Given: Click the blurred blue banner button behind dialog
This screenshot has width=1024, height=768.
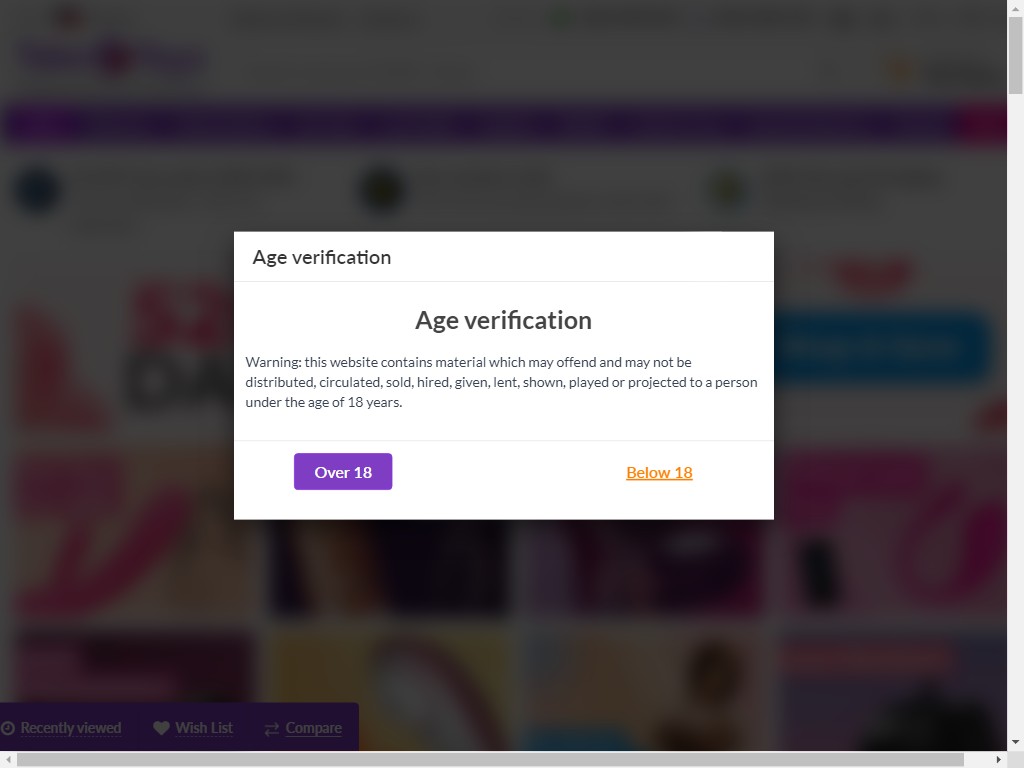Looking at the screenshot, I should click(x=880, y=347).
